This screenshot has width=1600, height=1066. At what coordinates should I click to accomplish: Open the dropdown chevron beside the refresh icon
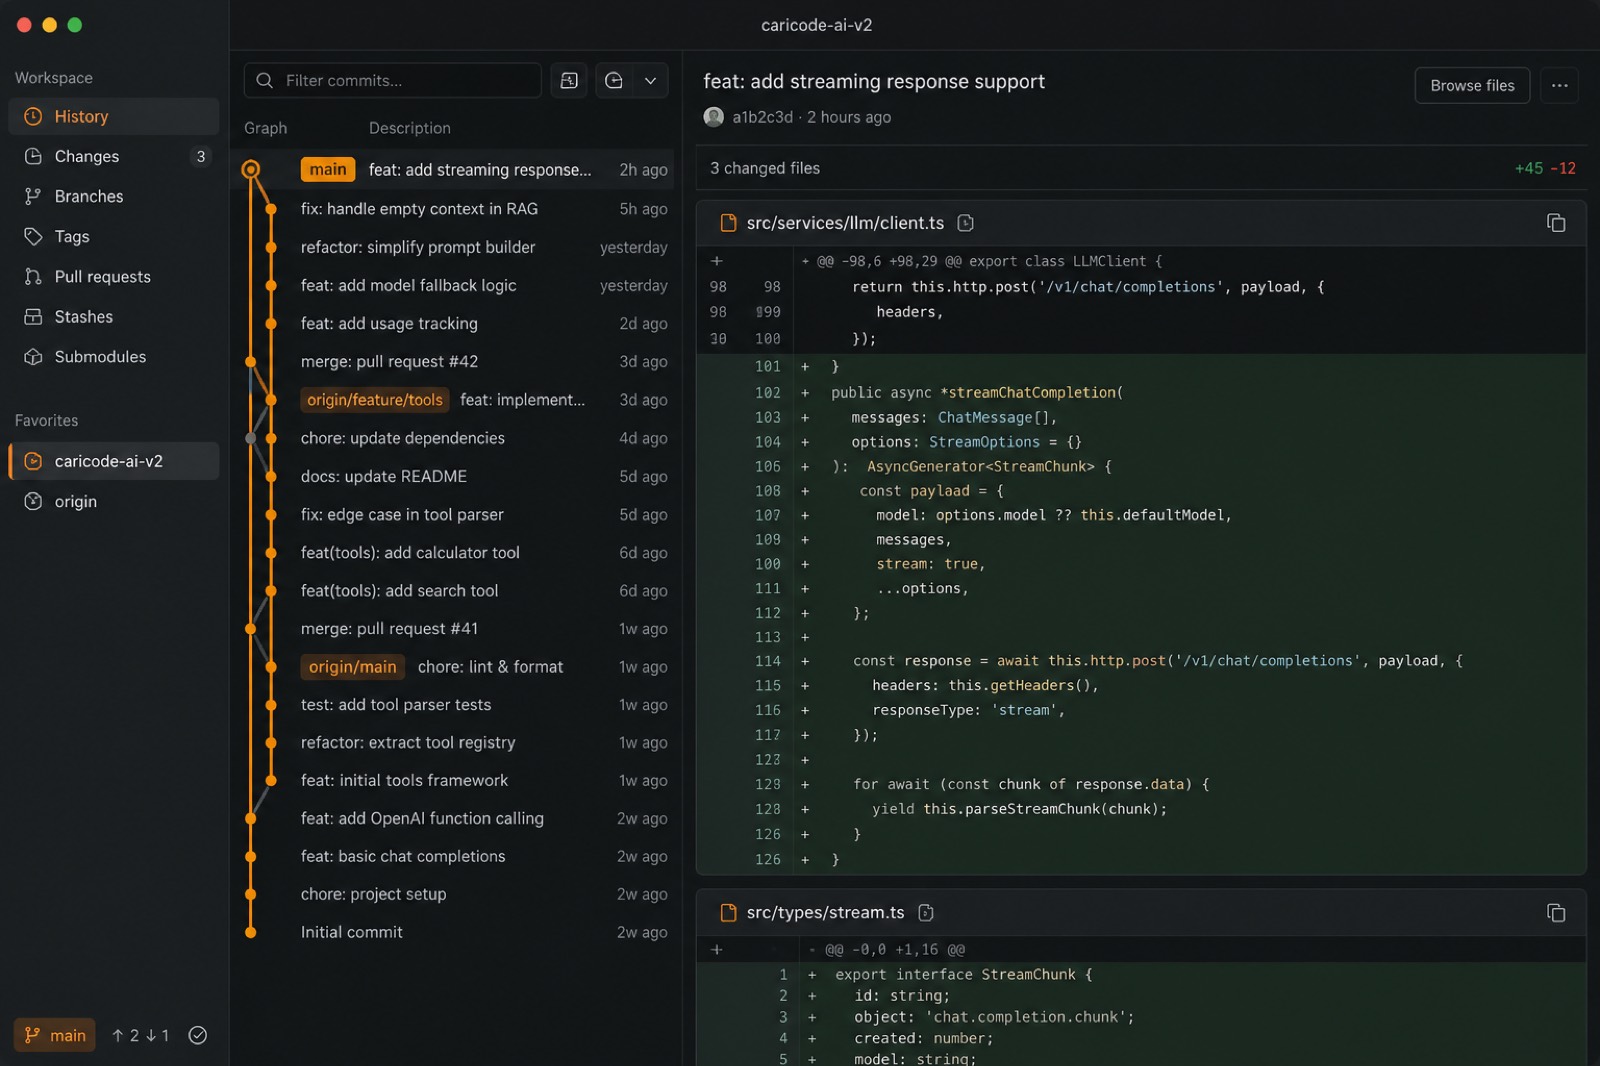tap(650, 80)
